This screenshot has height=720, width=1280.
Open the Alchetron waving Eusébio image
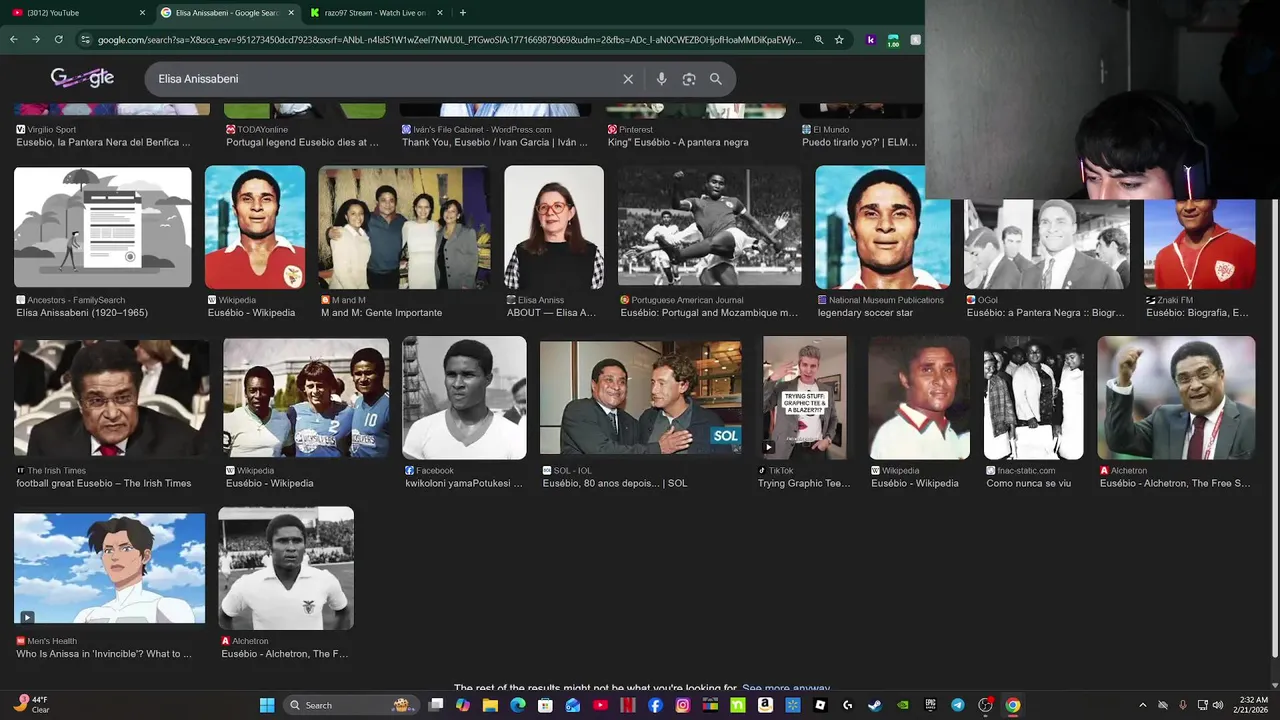pyautogui.click(x=1176, y=398)
